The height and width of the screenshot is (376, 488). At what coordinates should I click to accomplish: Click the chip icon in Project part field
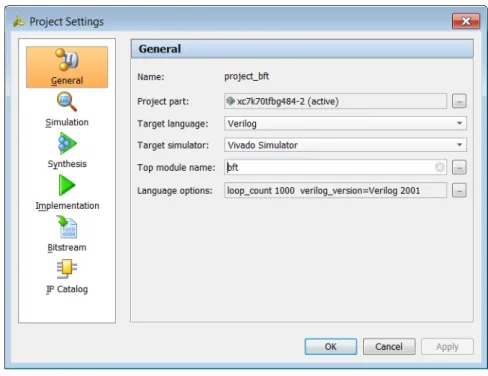click(230, 101)
